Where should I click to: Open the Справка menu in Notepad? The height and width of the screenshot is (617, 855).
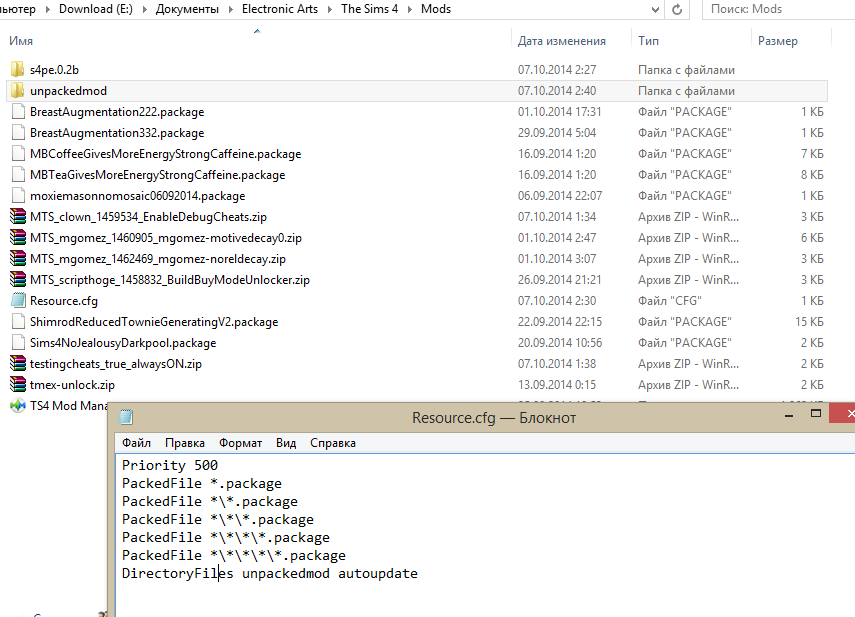coord(333,443)
